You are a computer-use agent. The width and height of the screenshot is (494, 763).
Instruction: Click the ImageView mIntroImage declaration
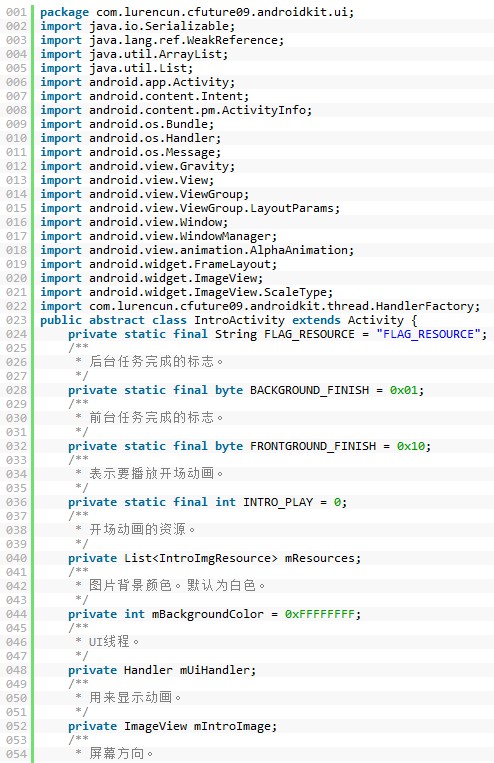tap(172, 726)
